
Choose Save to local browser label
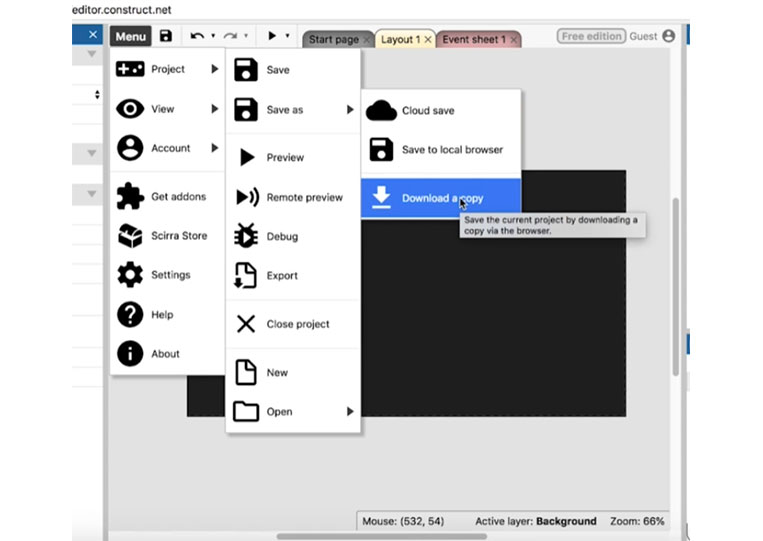[x=452, y=149]
